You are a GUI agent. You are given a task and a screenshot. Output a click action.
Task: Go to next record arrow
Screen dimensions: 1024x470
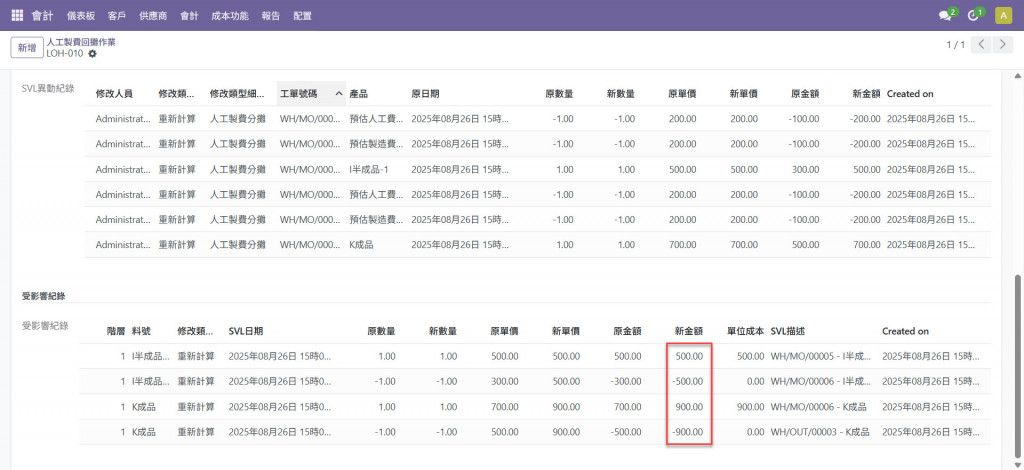tap(1002, 45)
